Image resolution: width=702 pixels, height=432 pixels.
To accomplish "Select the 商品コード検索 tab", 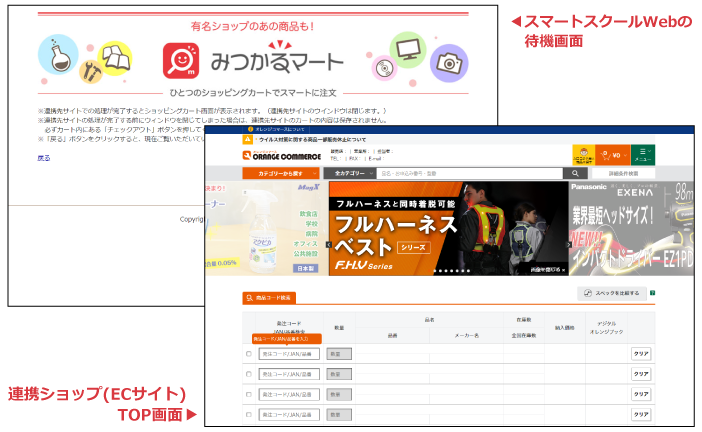I will coord(269,298).
